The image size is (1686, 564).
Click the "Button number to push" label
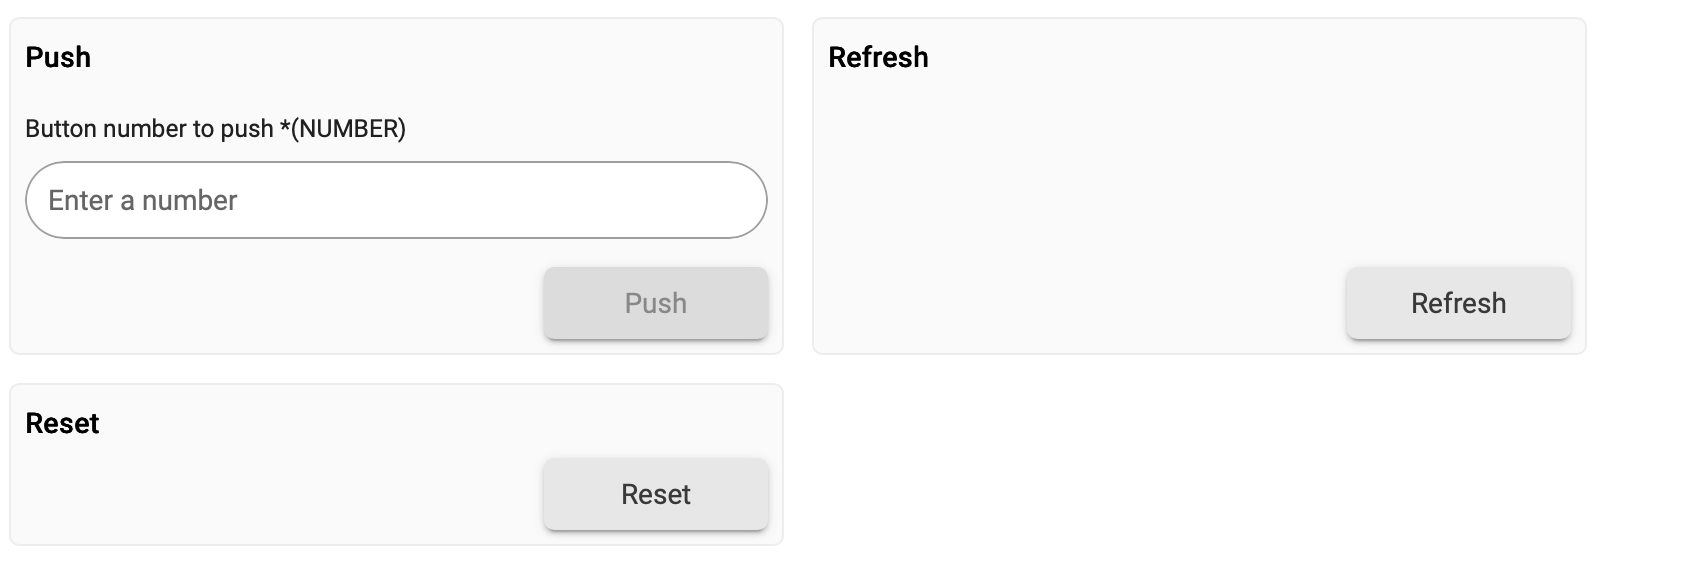coord(150,129)
